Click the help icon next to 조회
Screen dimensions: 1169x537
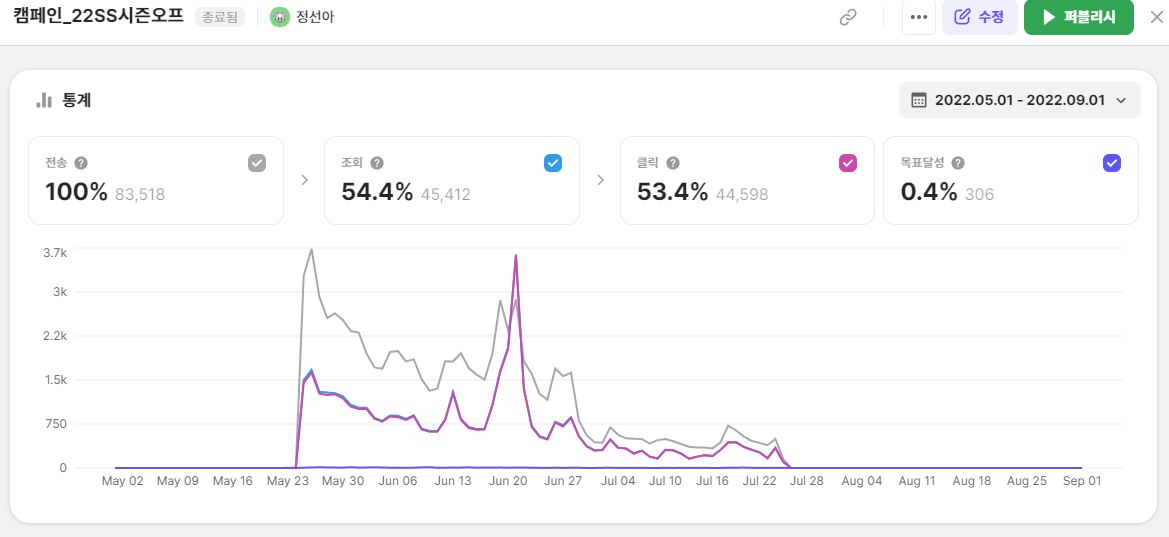pos(377,163)
